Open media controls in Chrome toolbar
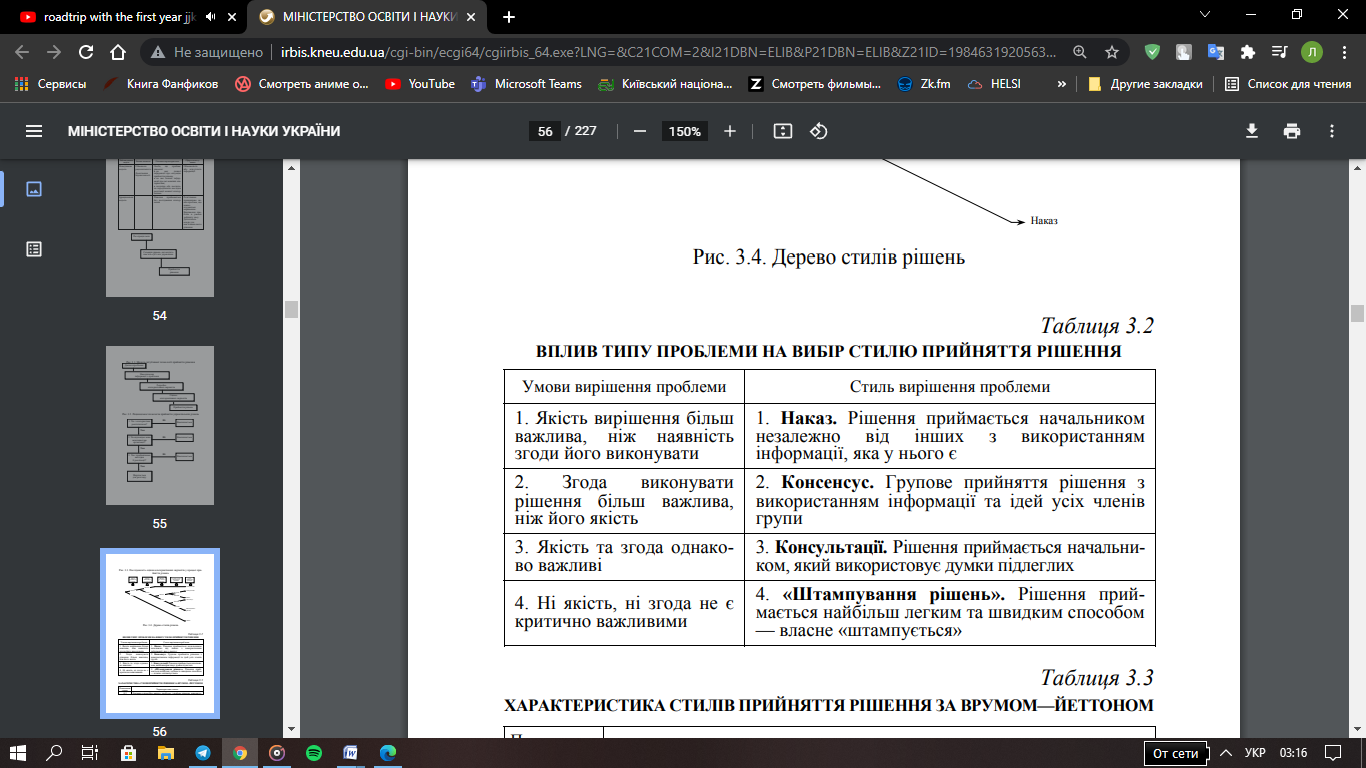The image size is (1366, 768). click(1279, 52)
